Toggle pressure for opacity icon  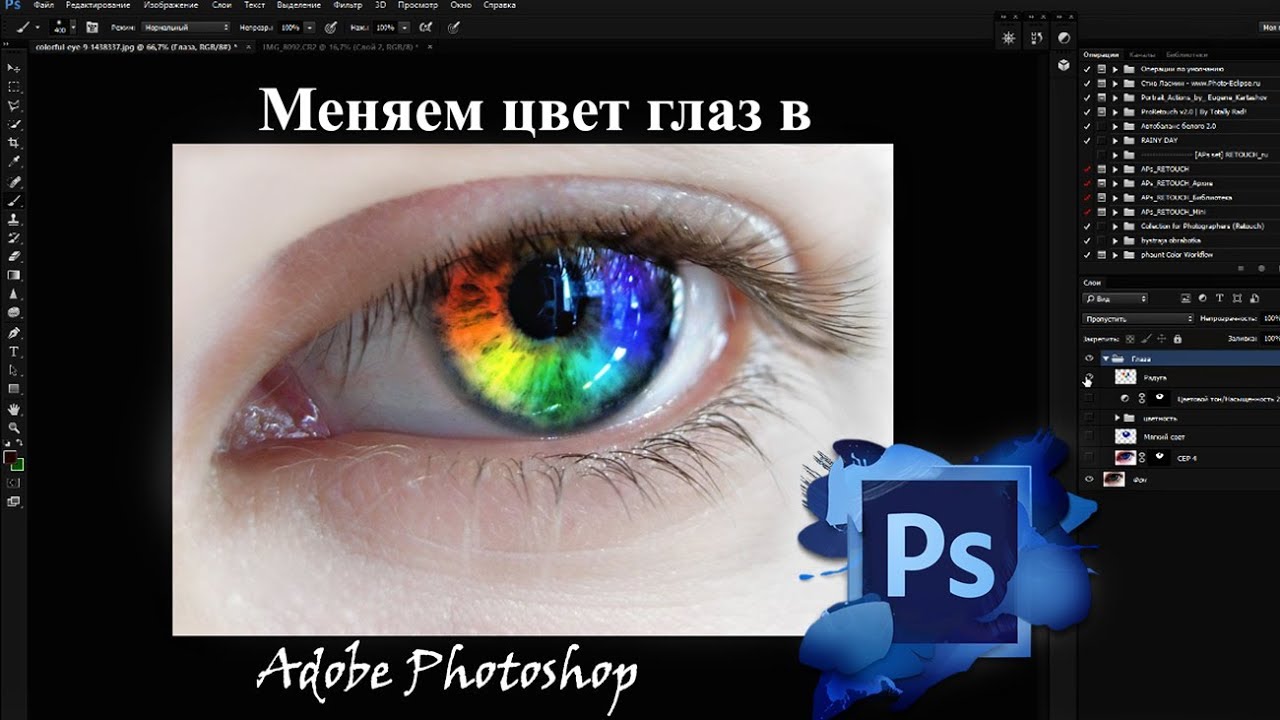tap(330, 27)
